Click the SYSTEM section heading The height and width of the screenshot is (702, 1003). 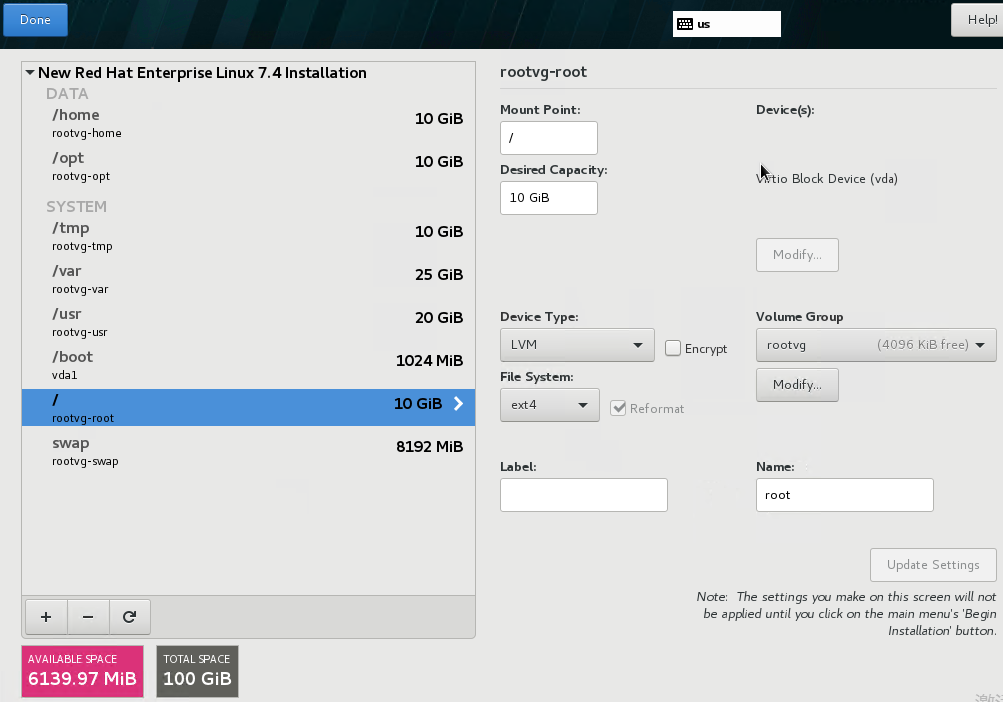tap(76, 207)
